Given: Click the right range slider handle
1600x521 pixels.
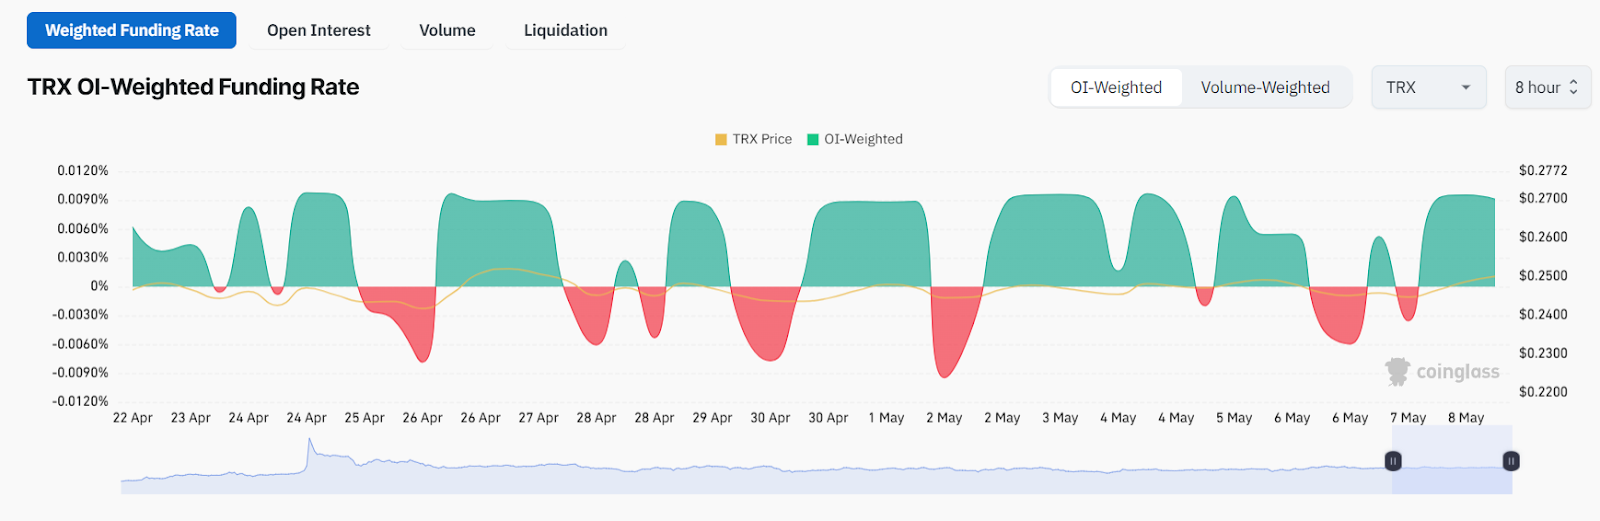Looking at the screenshot, I should point(1511,461).
